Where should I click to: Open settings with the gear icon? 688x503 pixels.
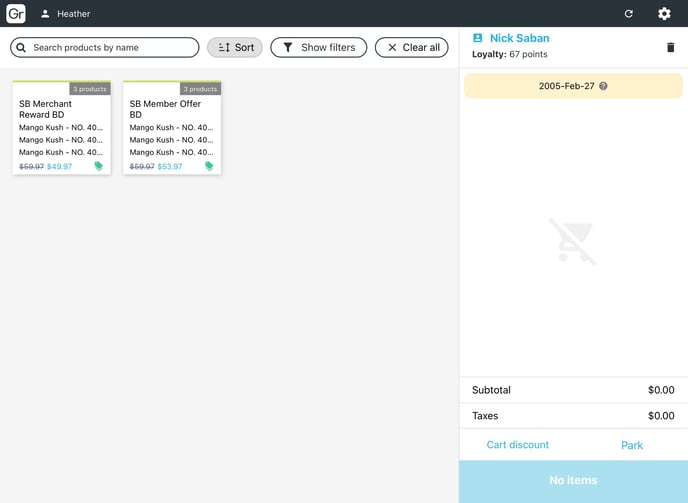point(664,14)
